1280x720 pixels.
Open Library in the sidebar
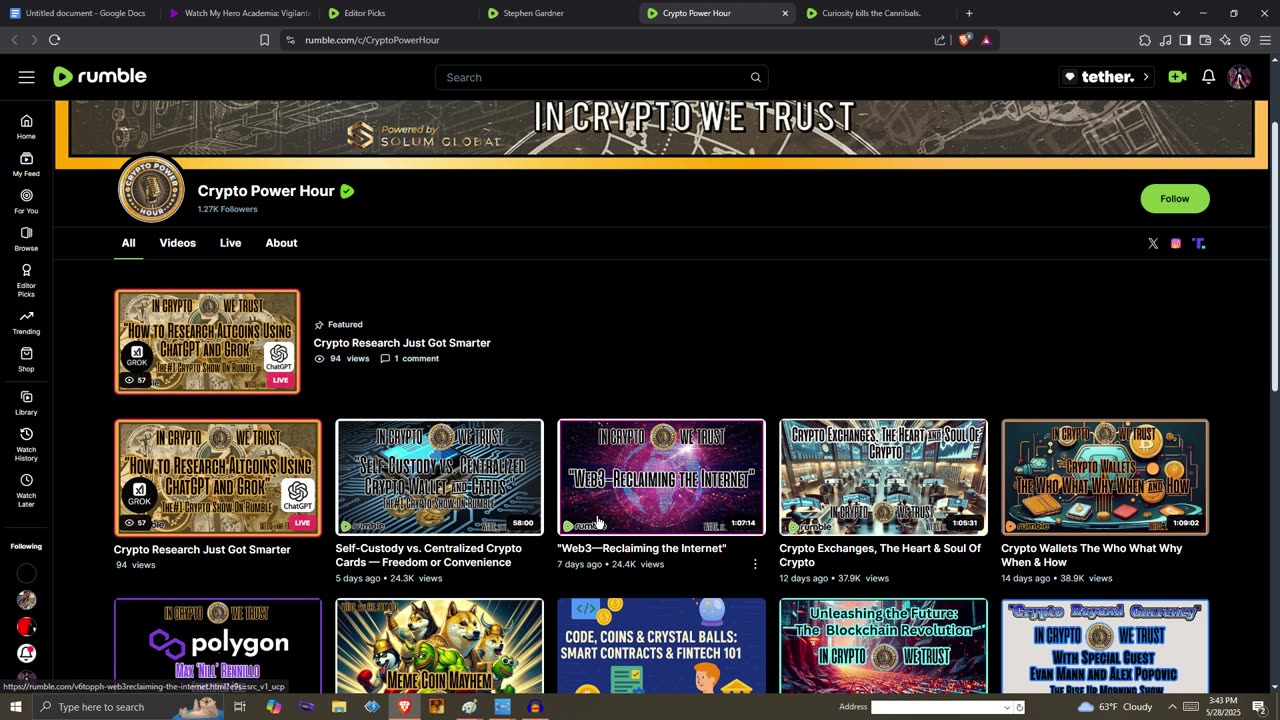(26, 403)
